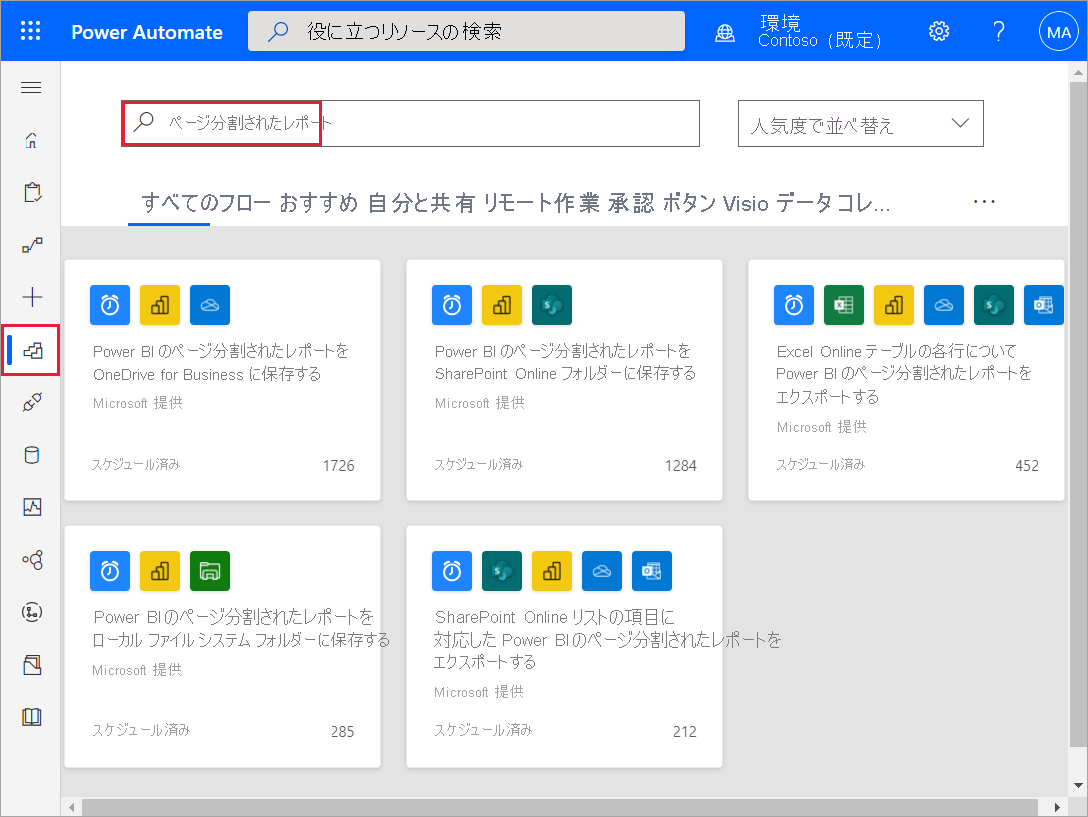This screenshot has height=817, width=1088.
Task: Open Connectors plug icon in sidebar
Action: pos(32,402)
